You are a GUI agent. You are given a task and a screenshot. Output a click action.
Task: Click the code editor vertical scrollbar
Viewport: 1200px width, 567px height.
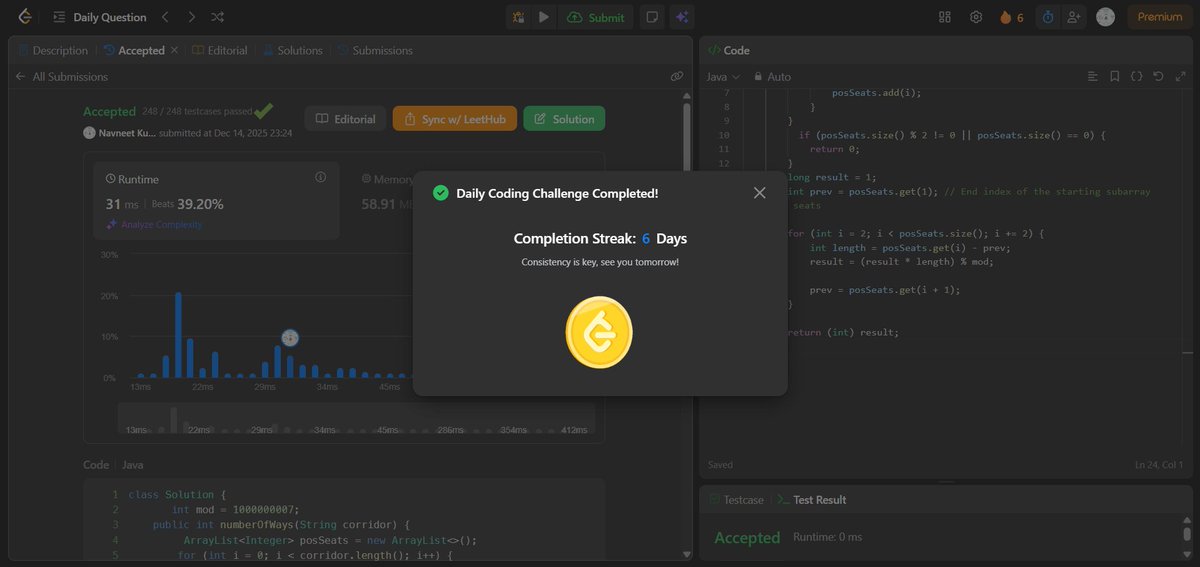[x=1189, y=270]
